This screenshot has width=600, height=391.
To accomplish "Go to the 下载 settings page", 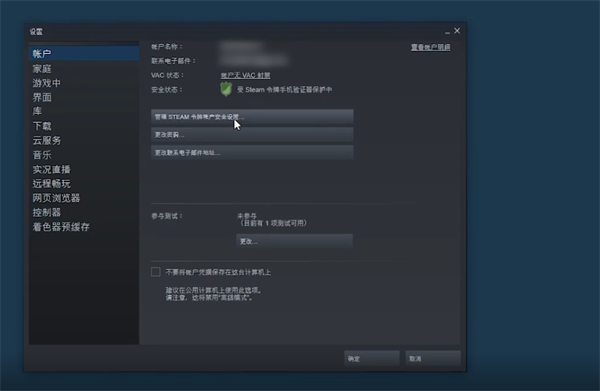I will click(x=42, y=126).
